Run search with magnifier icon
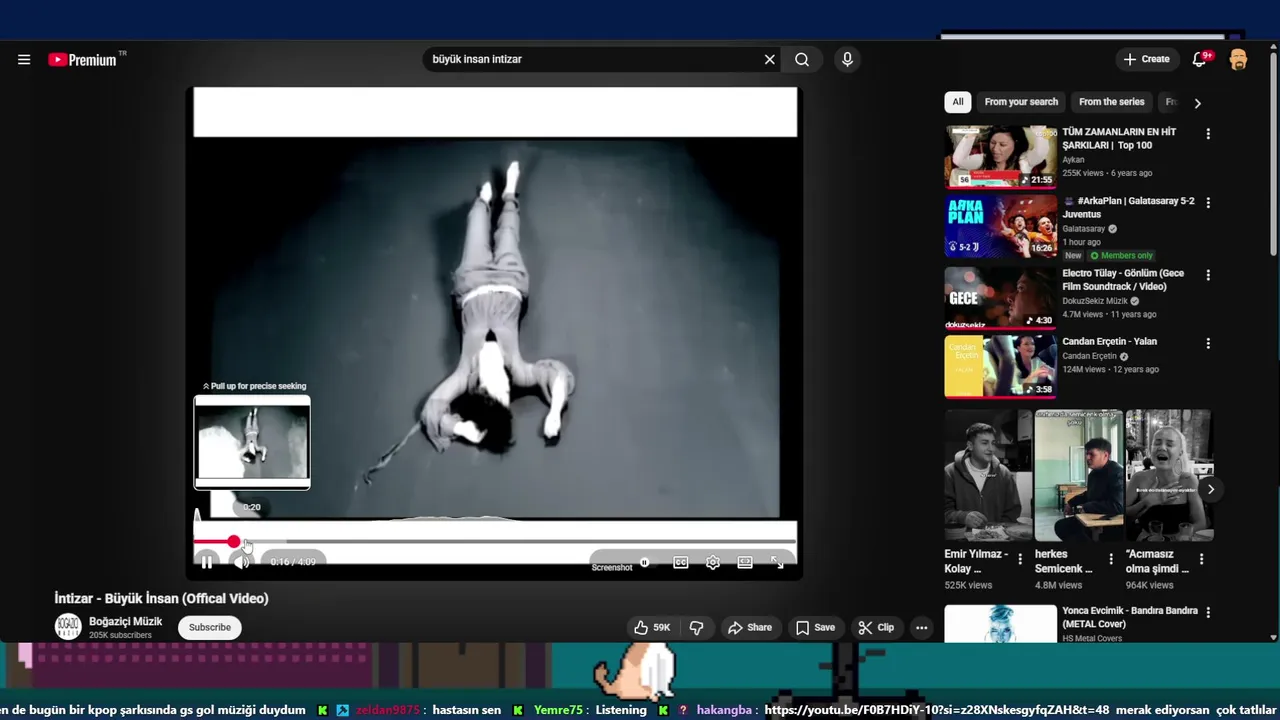This screenshot has width=1280, height=720. (802, 59)
